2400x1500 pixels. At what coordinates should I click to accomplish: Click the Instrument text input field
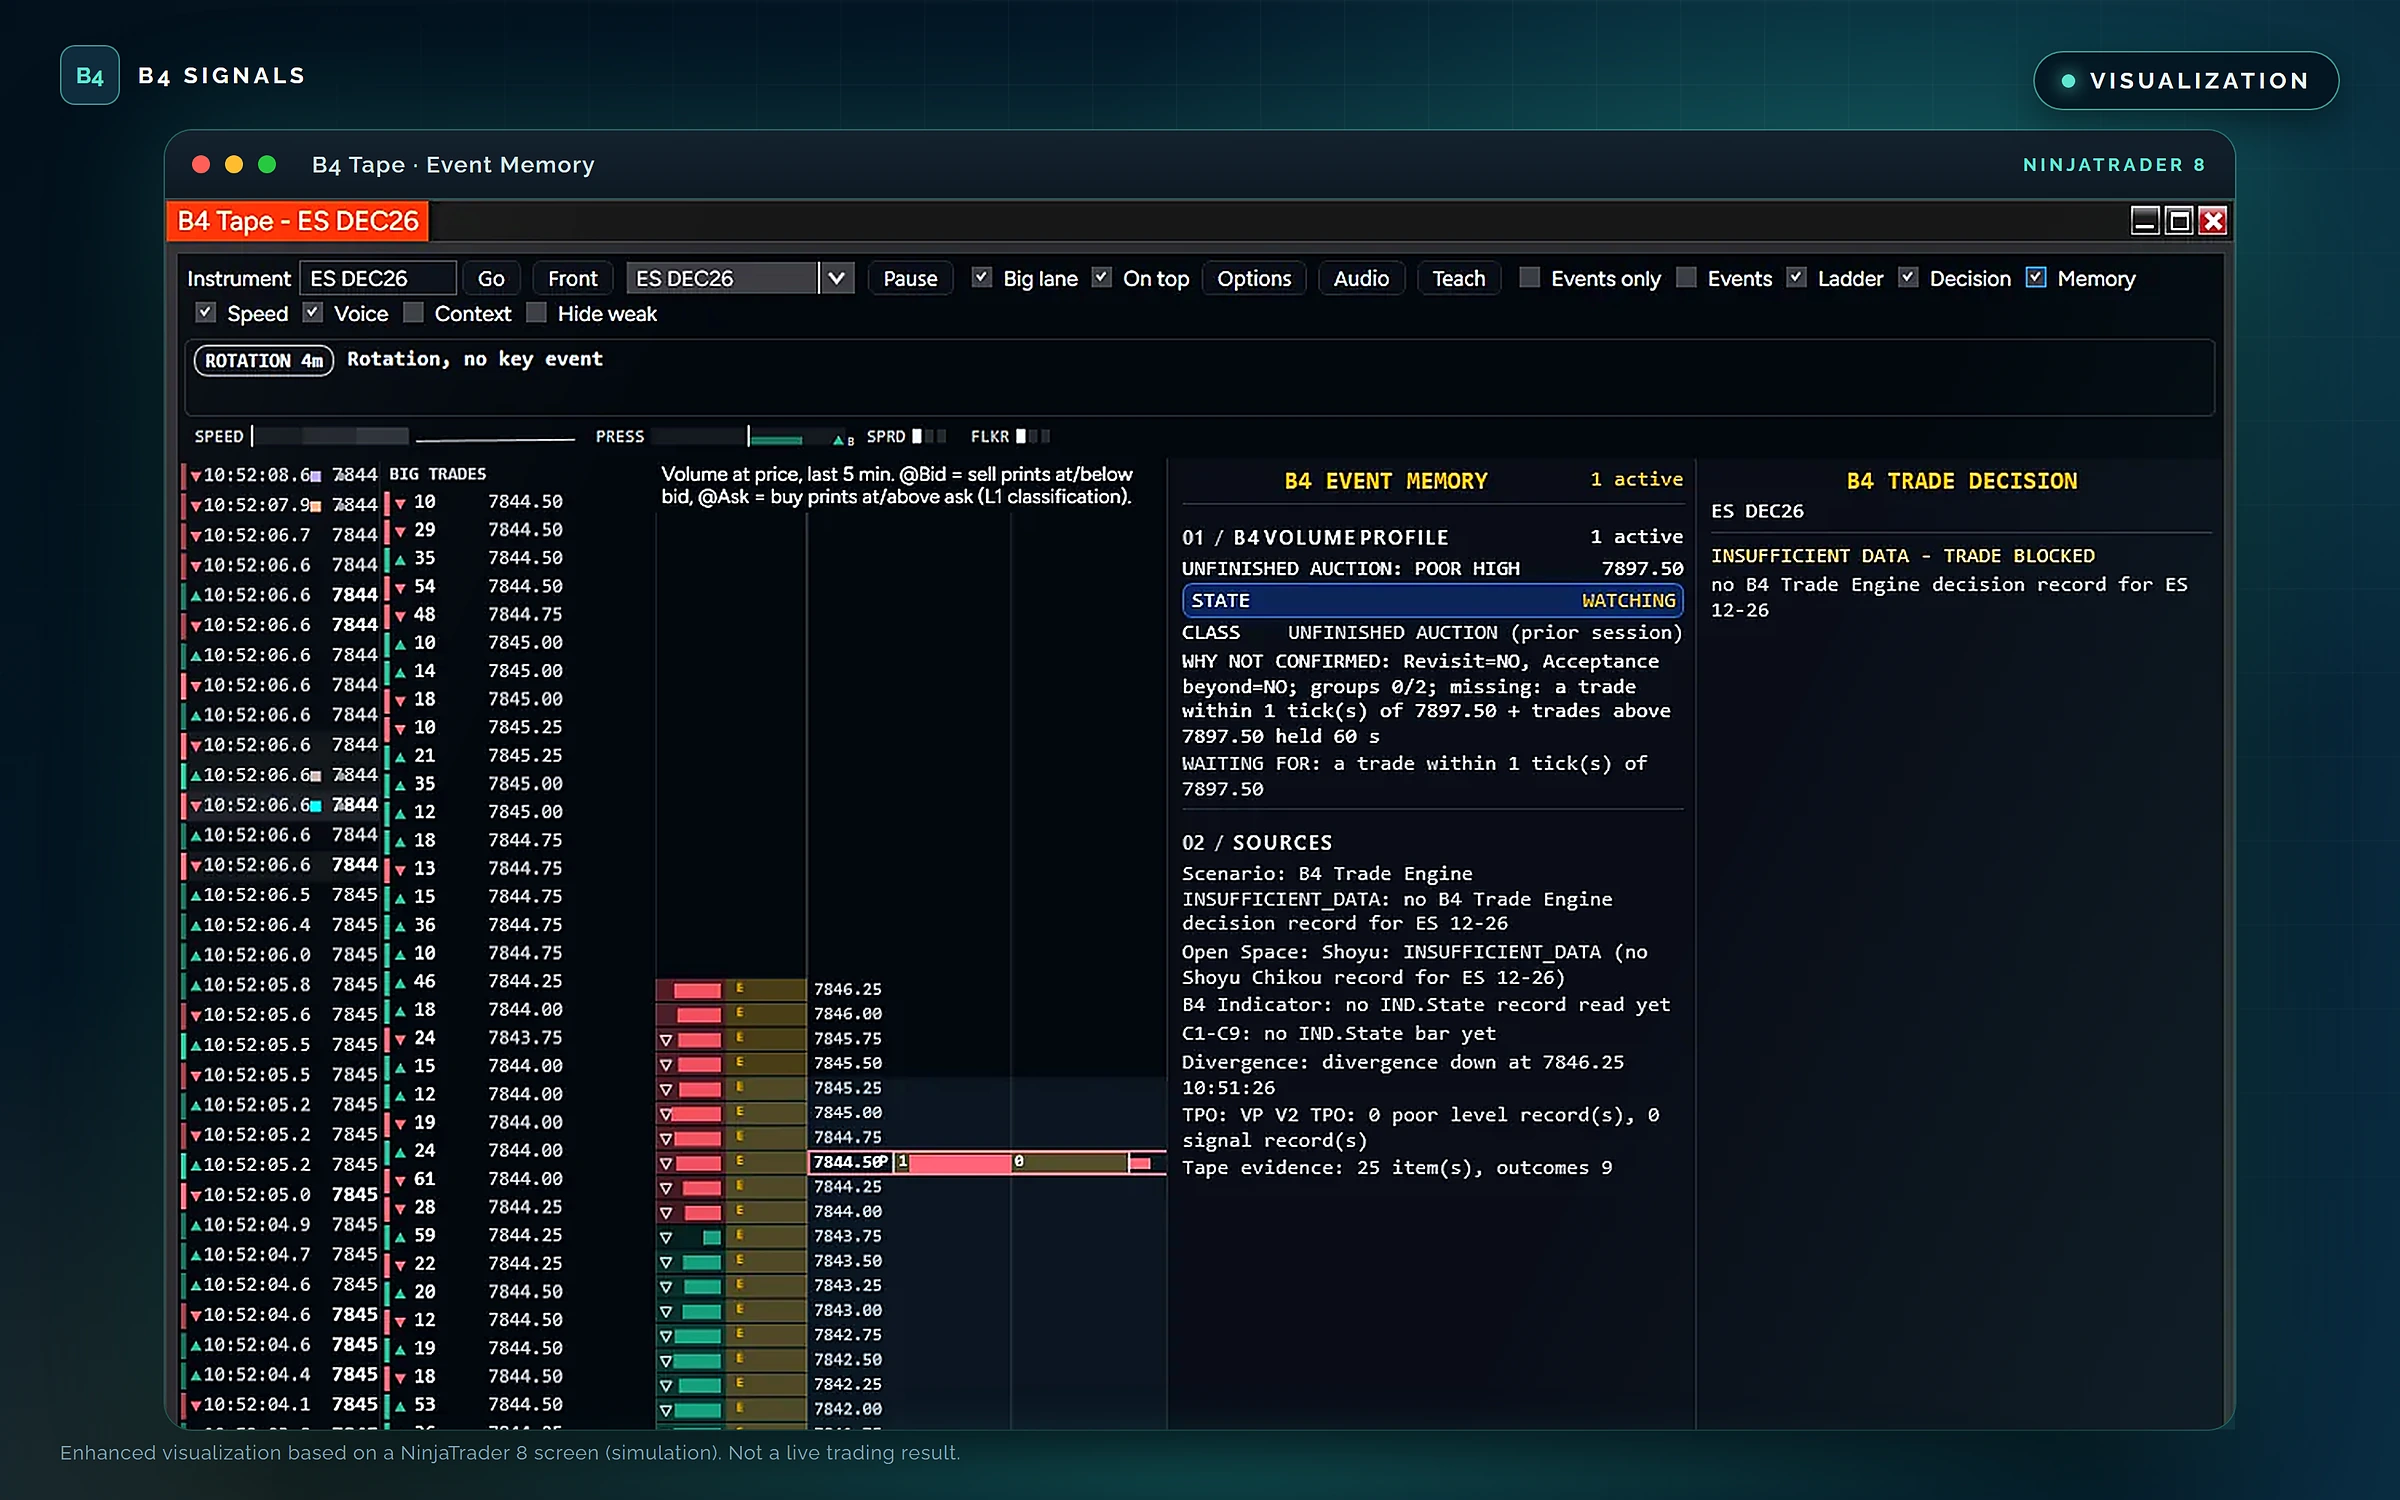[377, 278]
